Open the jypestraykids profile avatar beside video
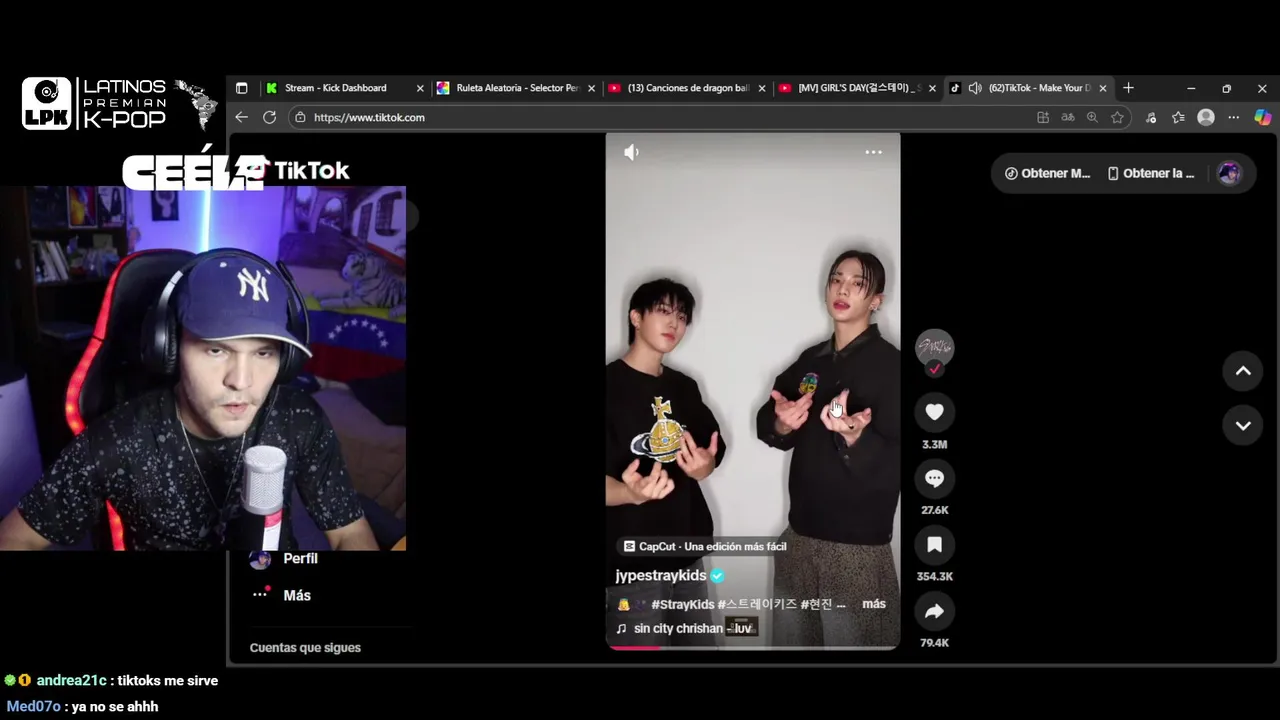This screenshot has width=1280, height=720. coord(934,347)
